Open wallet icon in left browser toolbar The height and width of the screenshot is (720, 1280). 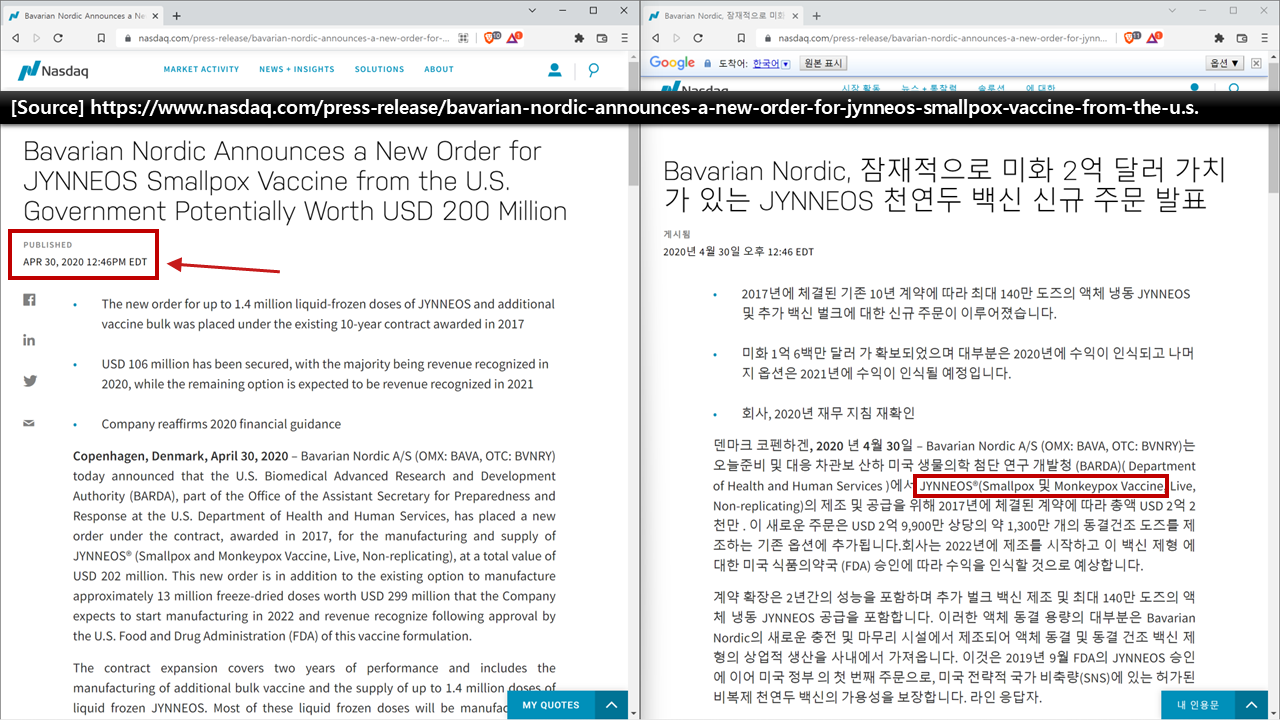coord(602,38)
